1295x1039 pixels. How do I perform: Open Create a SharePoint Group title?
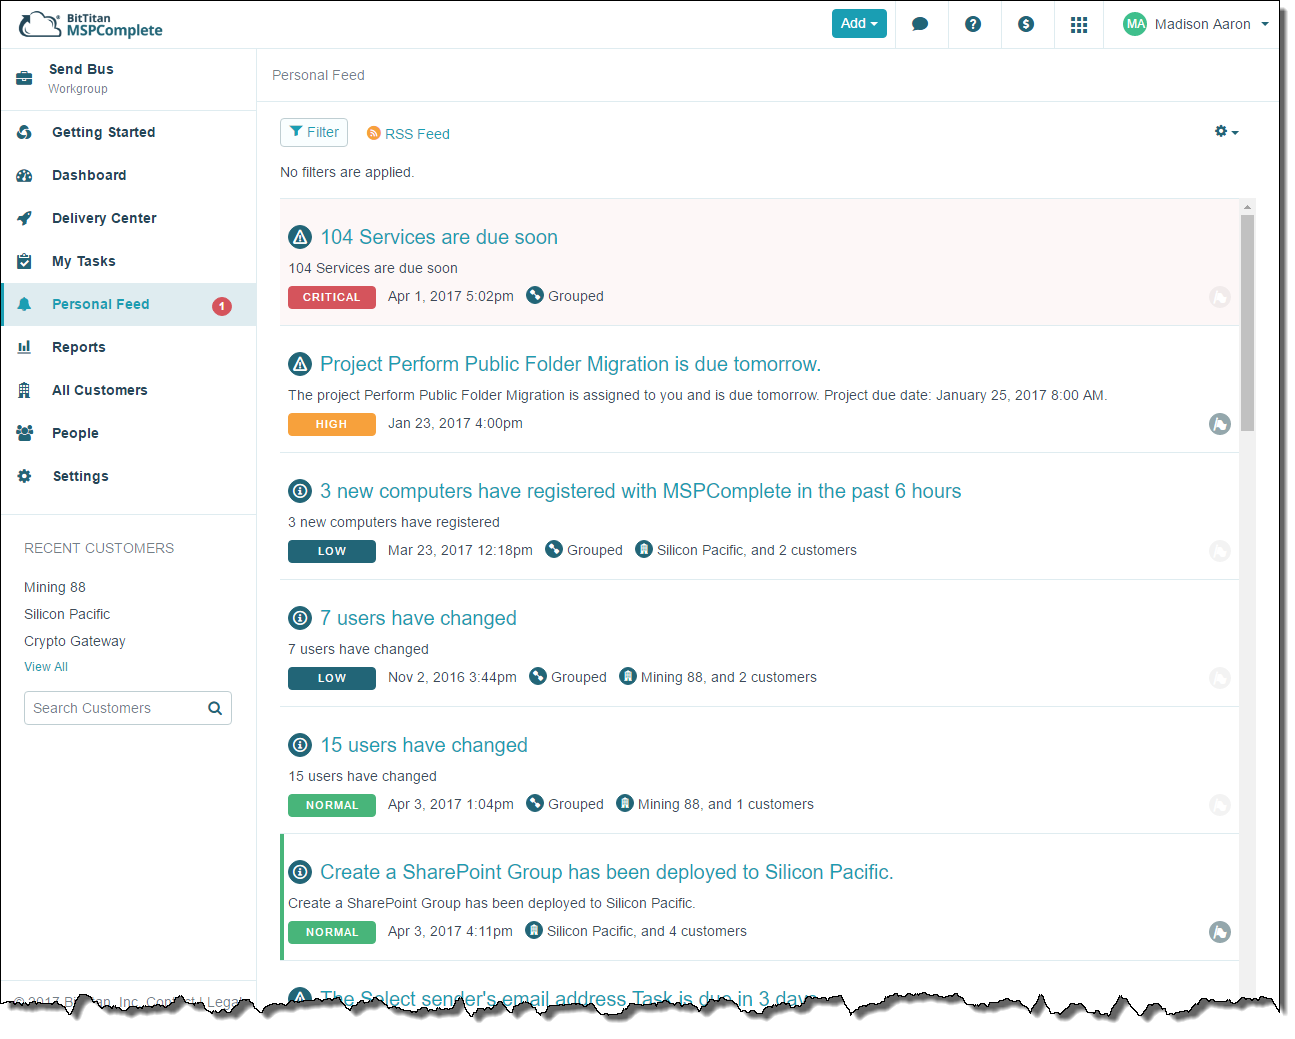(606, 872)
